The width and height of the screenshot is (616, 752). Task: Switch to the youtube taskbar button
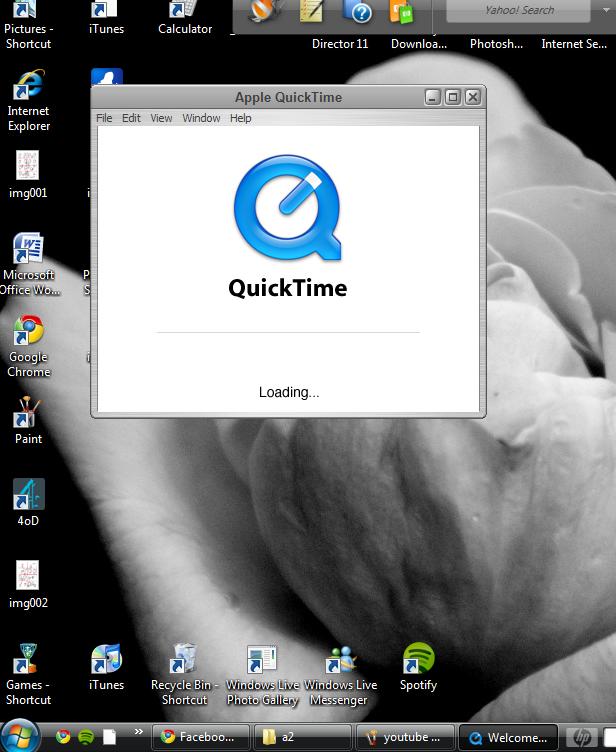coord(405,737)
